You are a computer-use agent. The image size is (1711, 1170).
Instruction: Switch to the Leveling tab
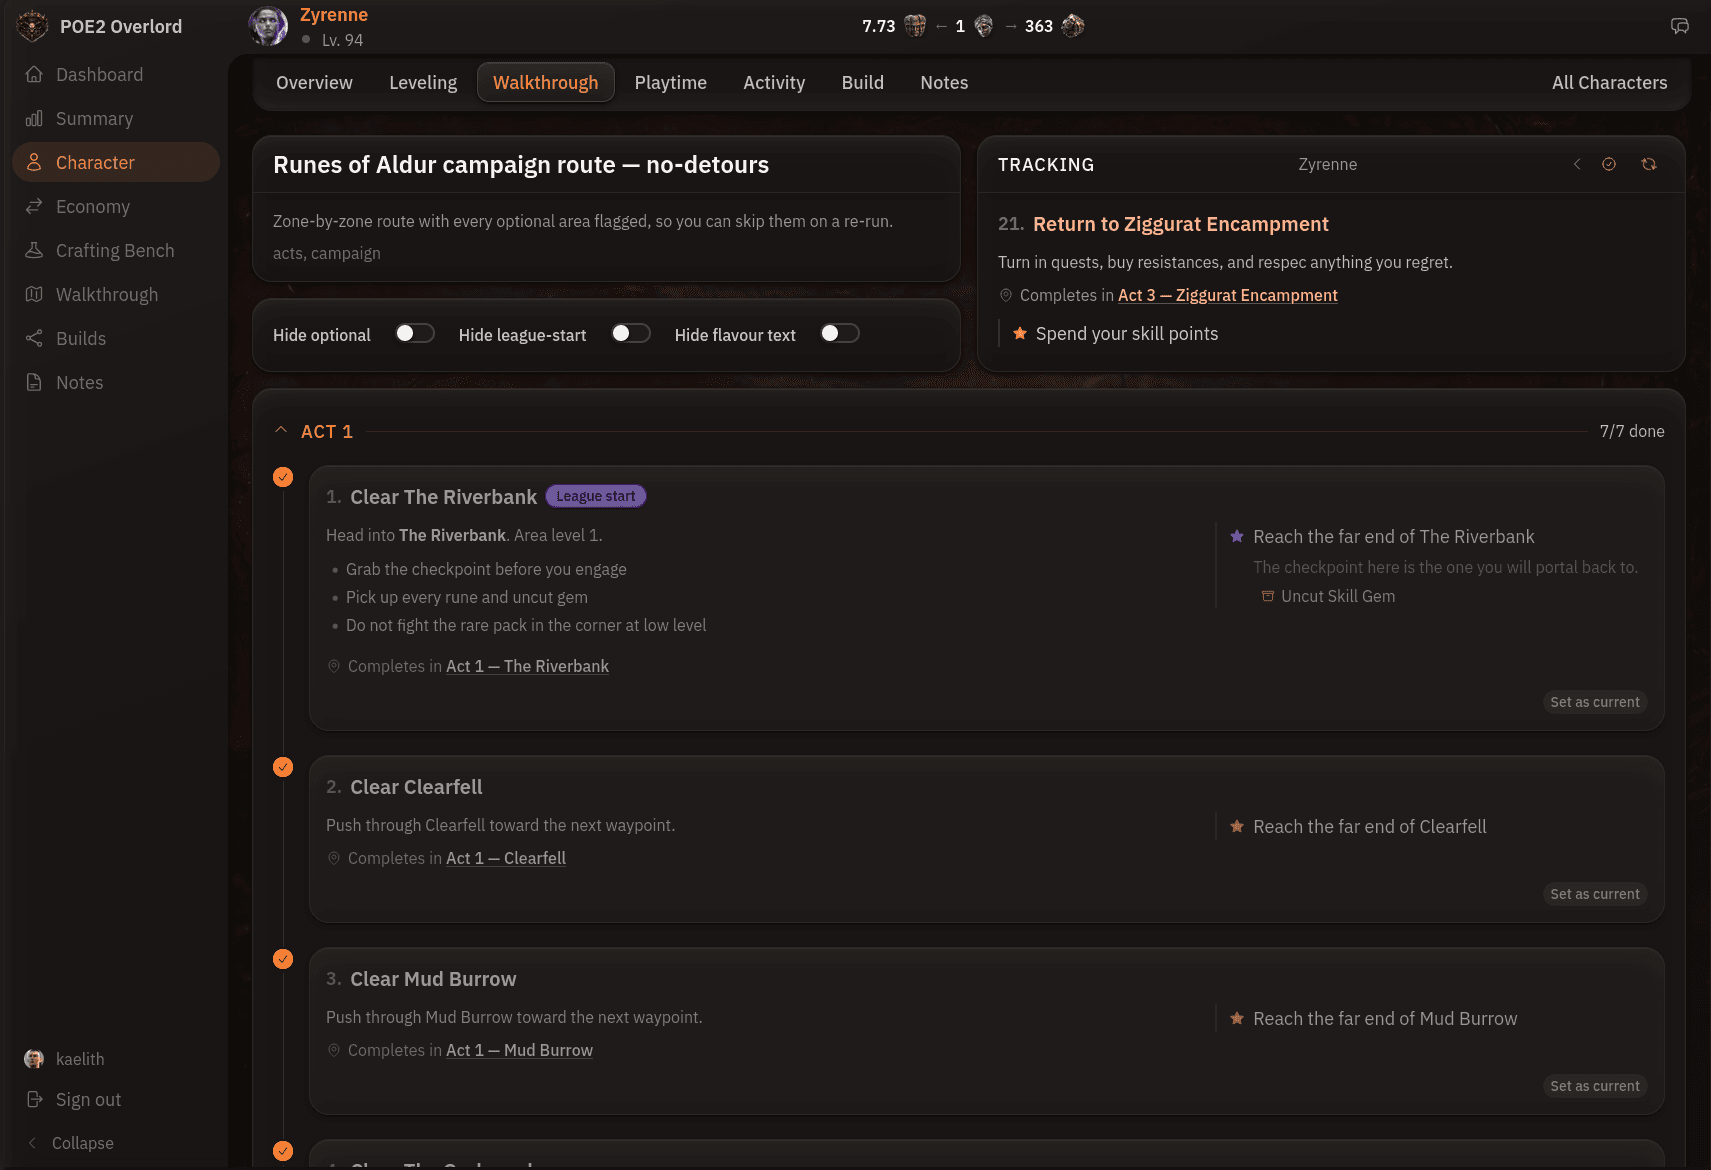[x=423, y=83]
